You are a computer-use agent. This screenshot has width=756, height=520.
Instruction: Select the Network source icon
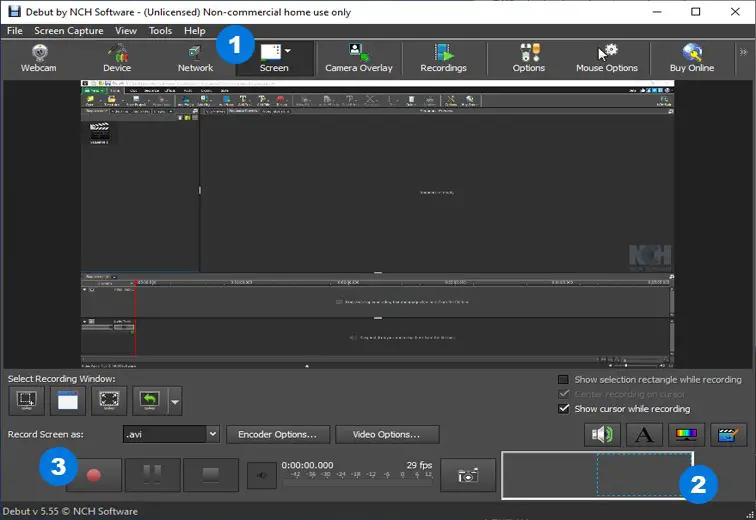[x=195, y=58]
